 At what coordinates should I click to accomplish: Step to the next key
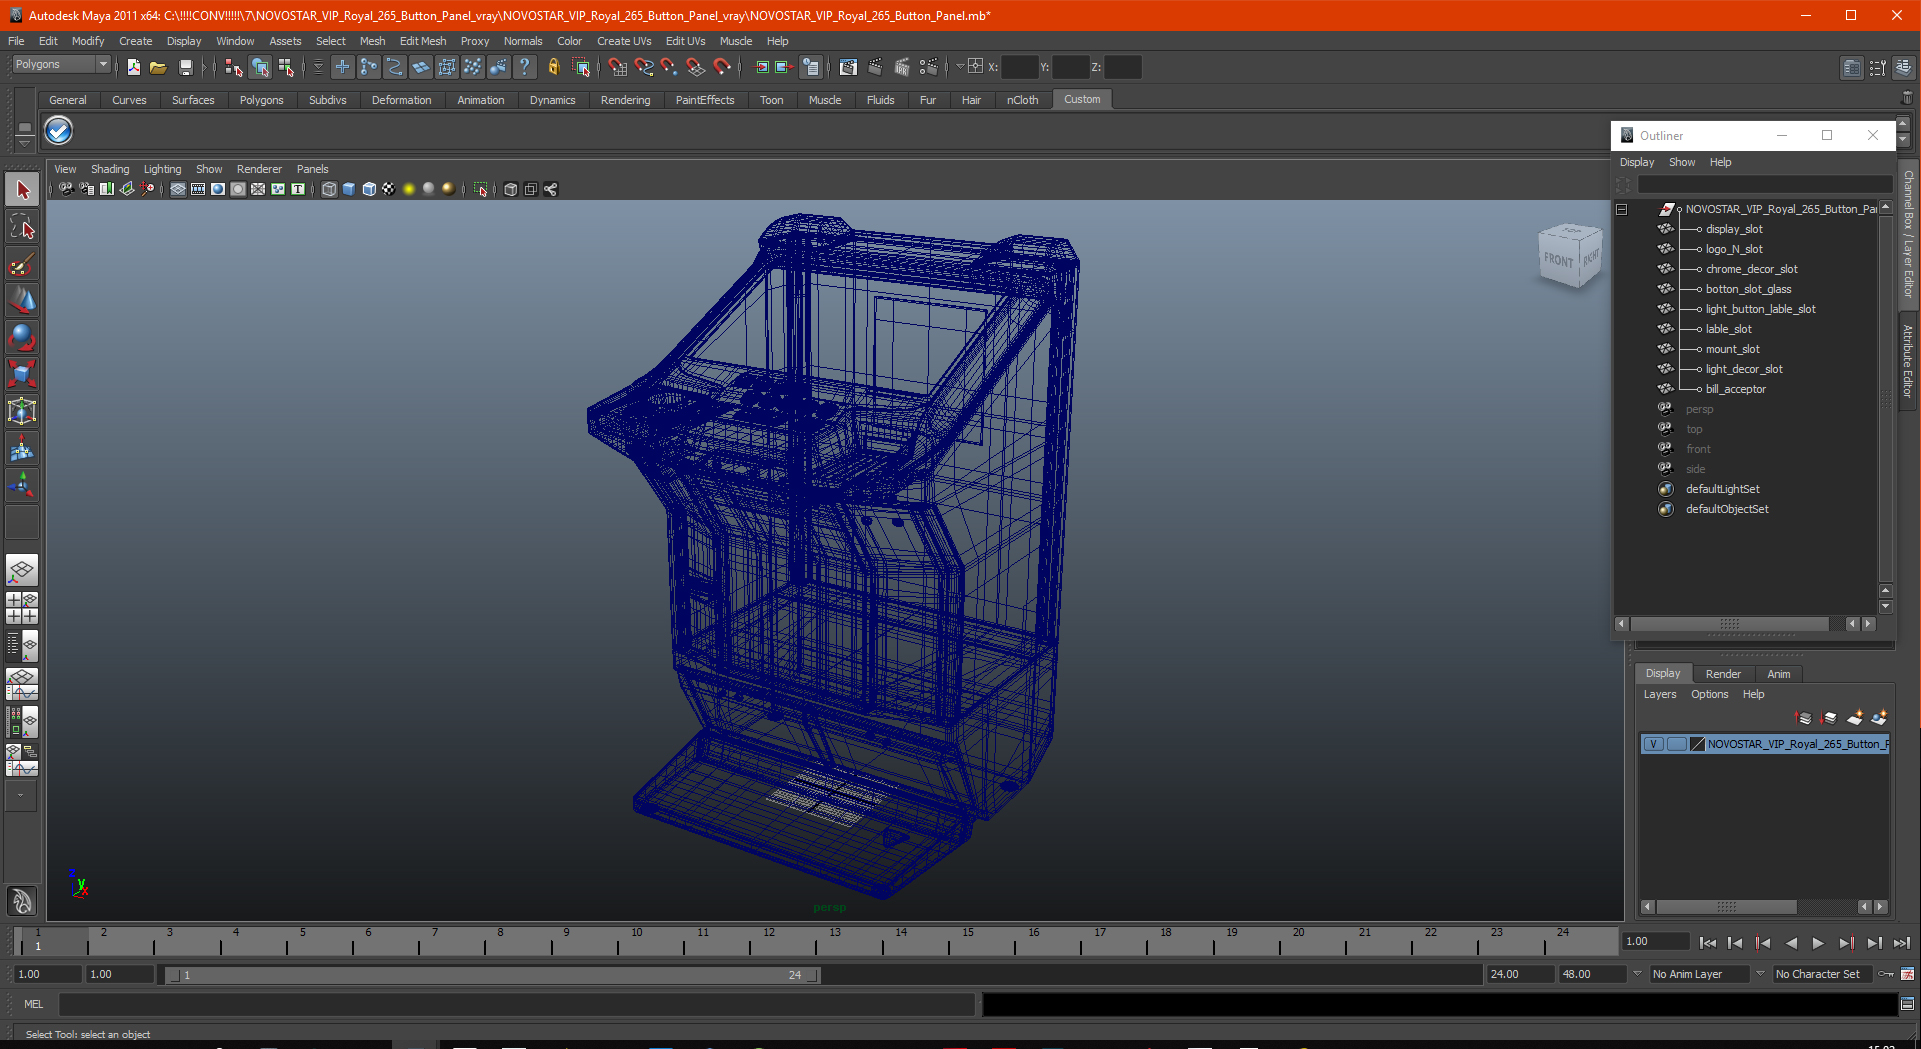tap(1846, 943)
